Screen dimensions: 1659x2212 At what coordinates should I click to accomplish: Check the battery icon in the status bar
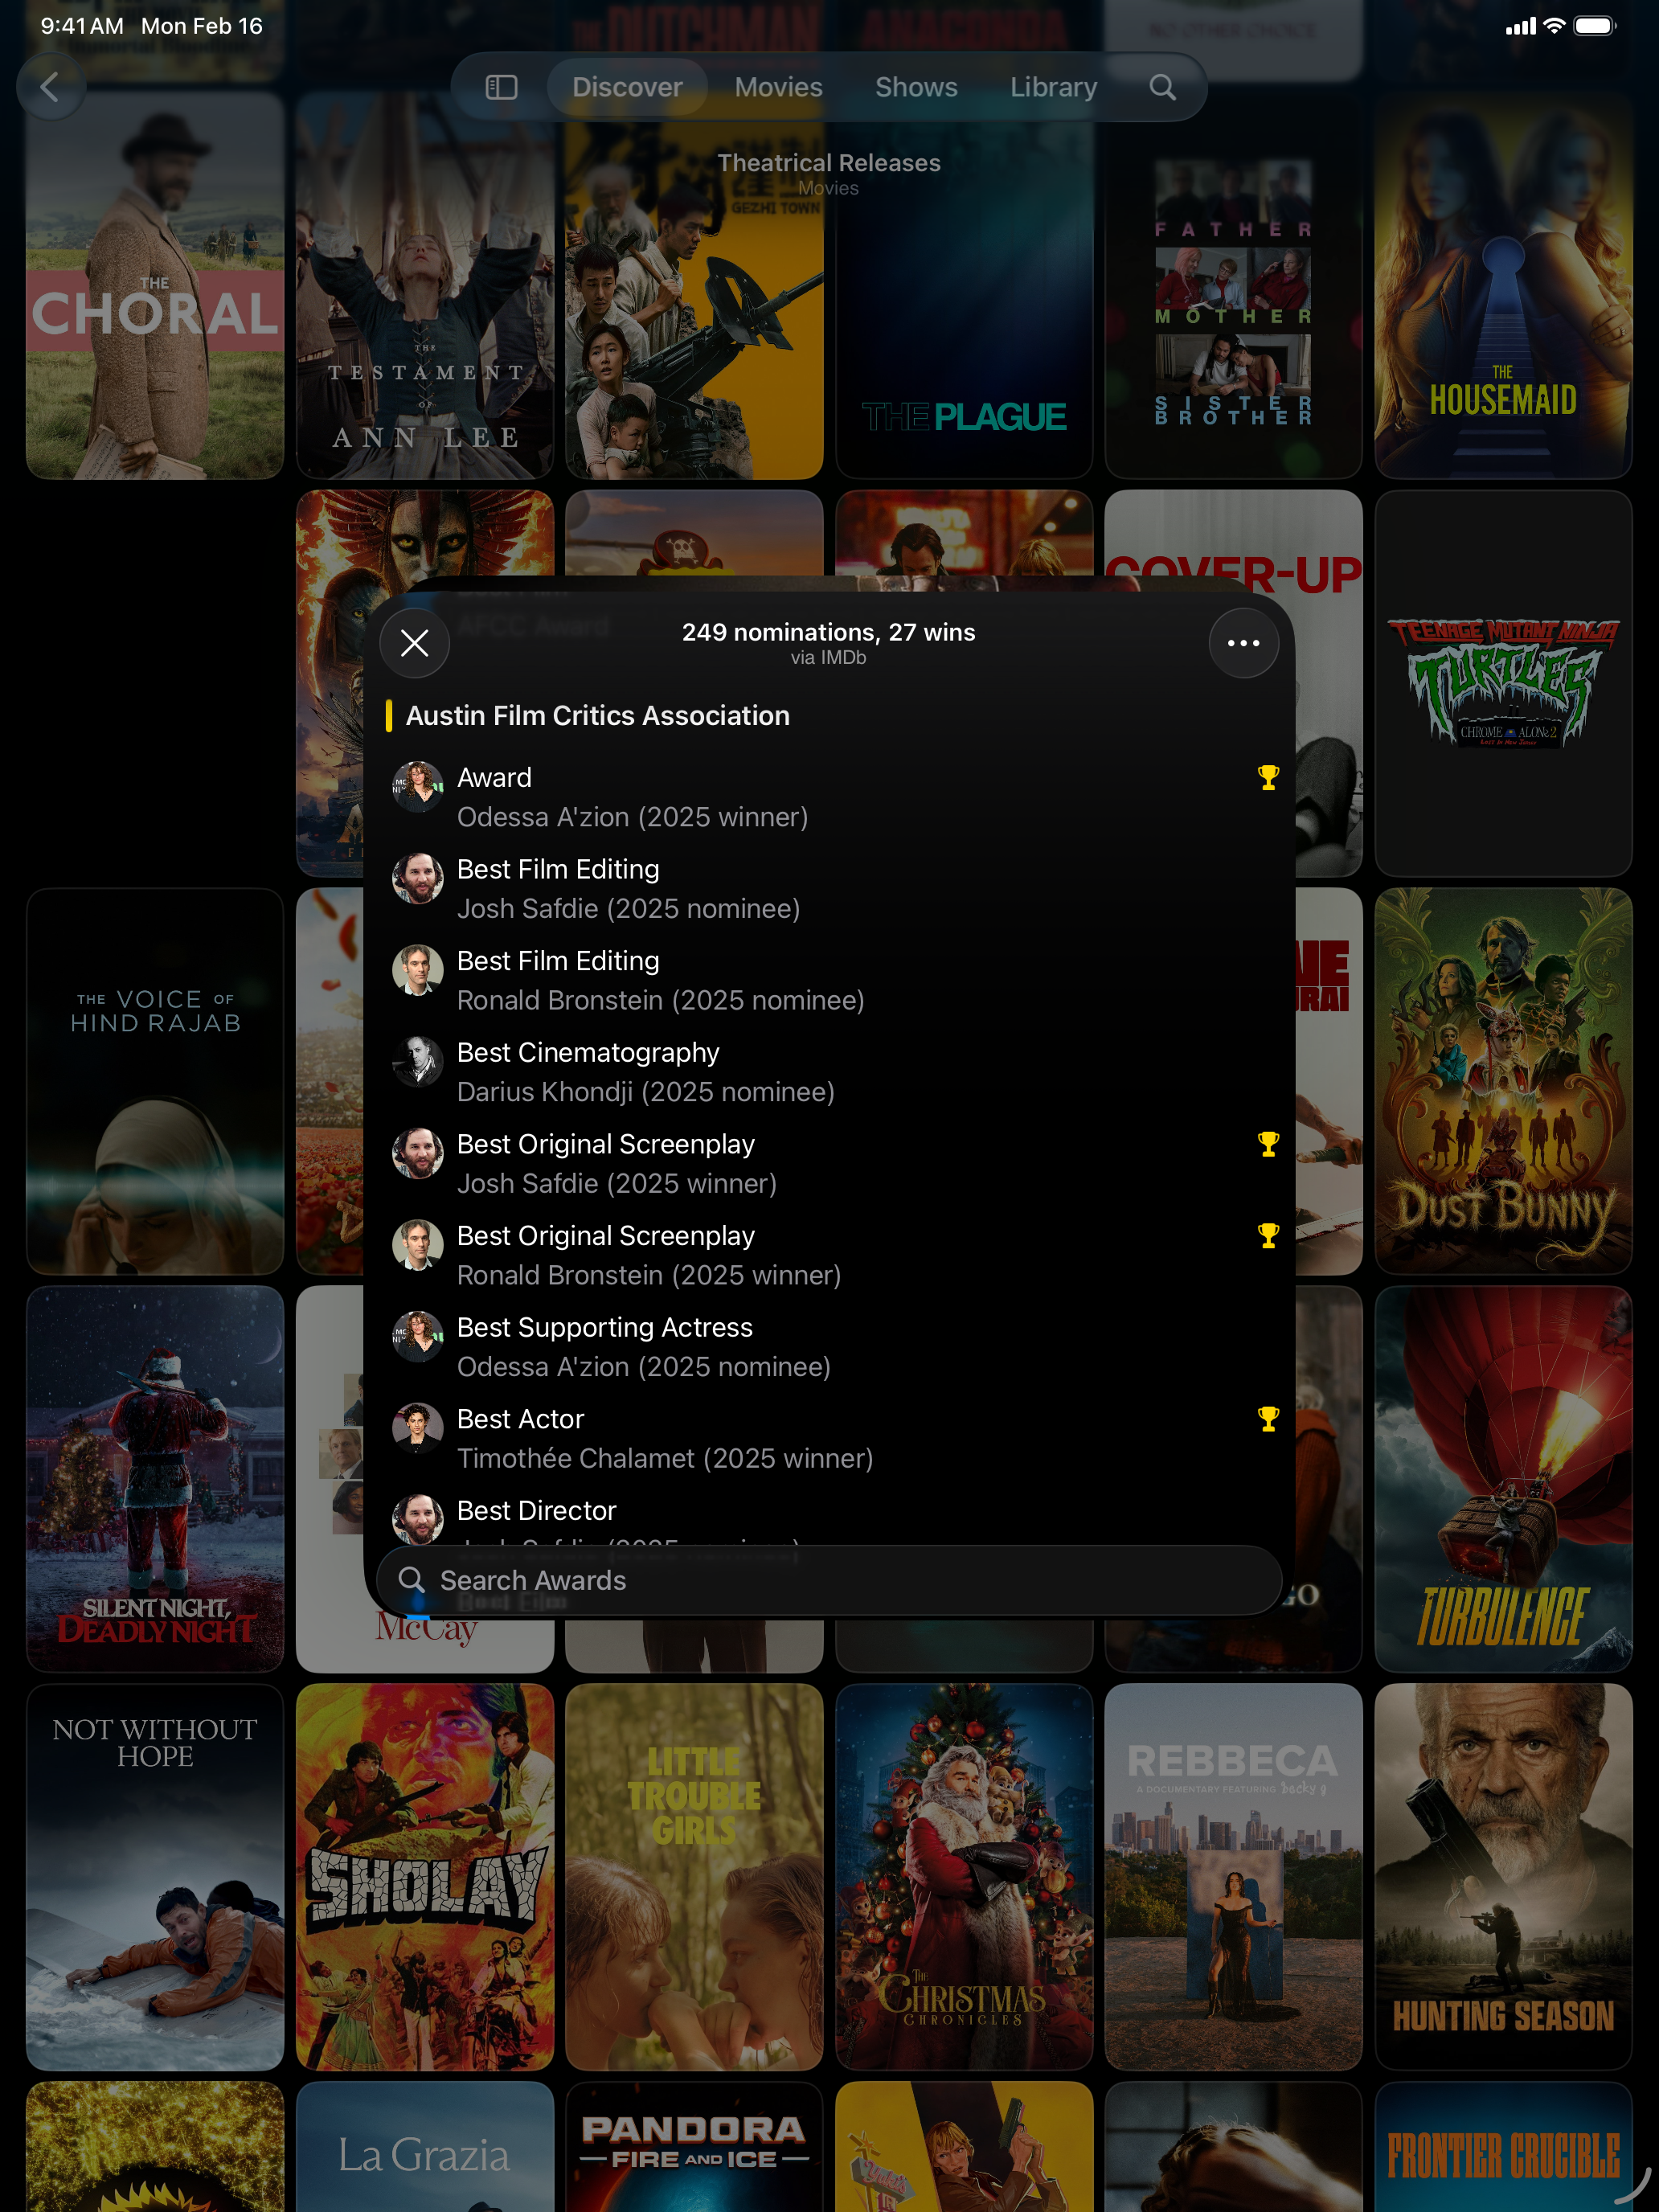(1594, 26)
